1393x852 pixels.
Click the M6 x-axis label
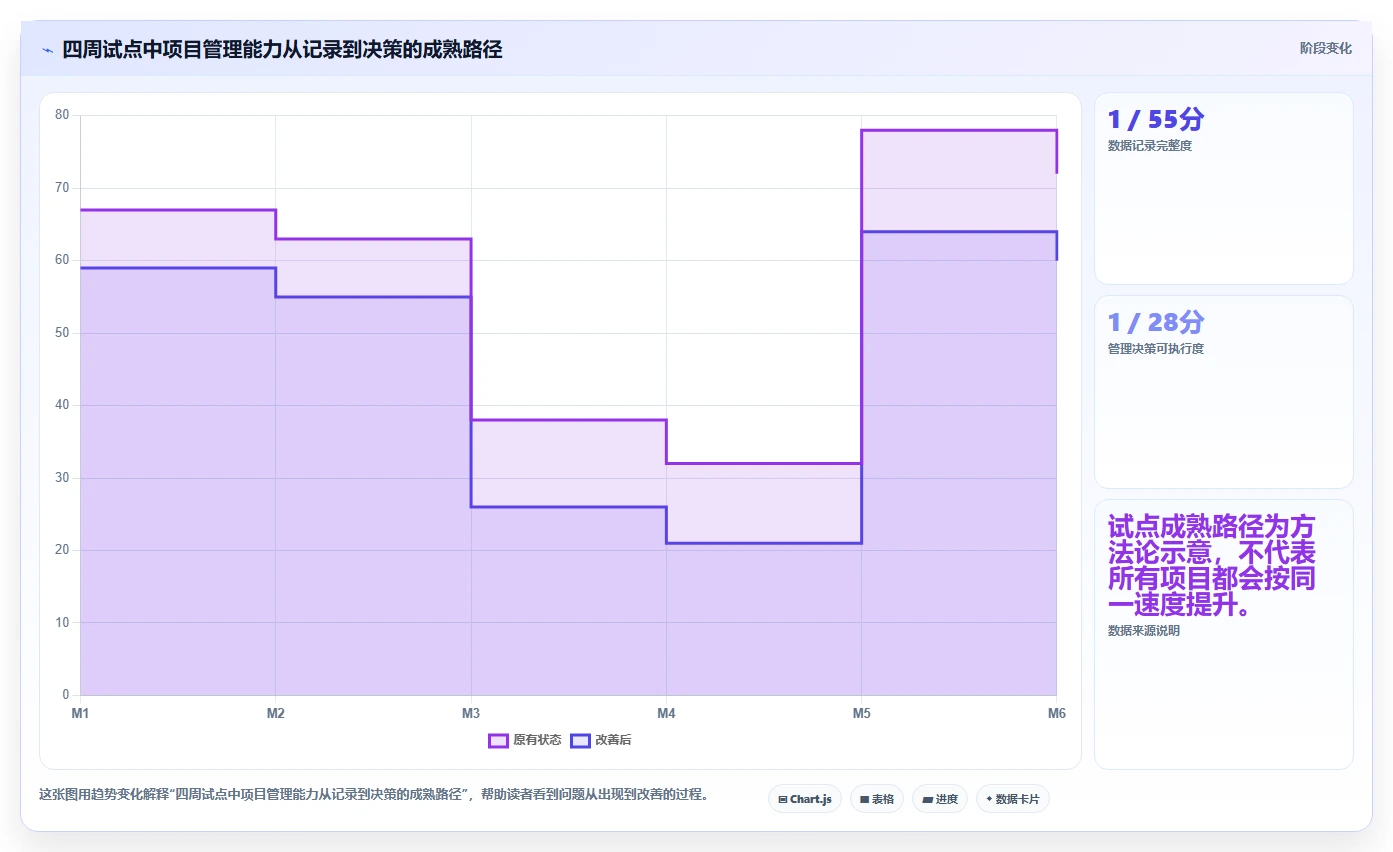point(1057,714)
